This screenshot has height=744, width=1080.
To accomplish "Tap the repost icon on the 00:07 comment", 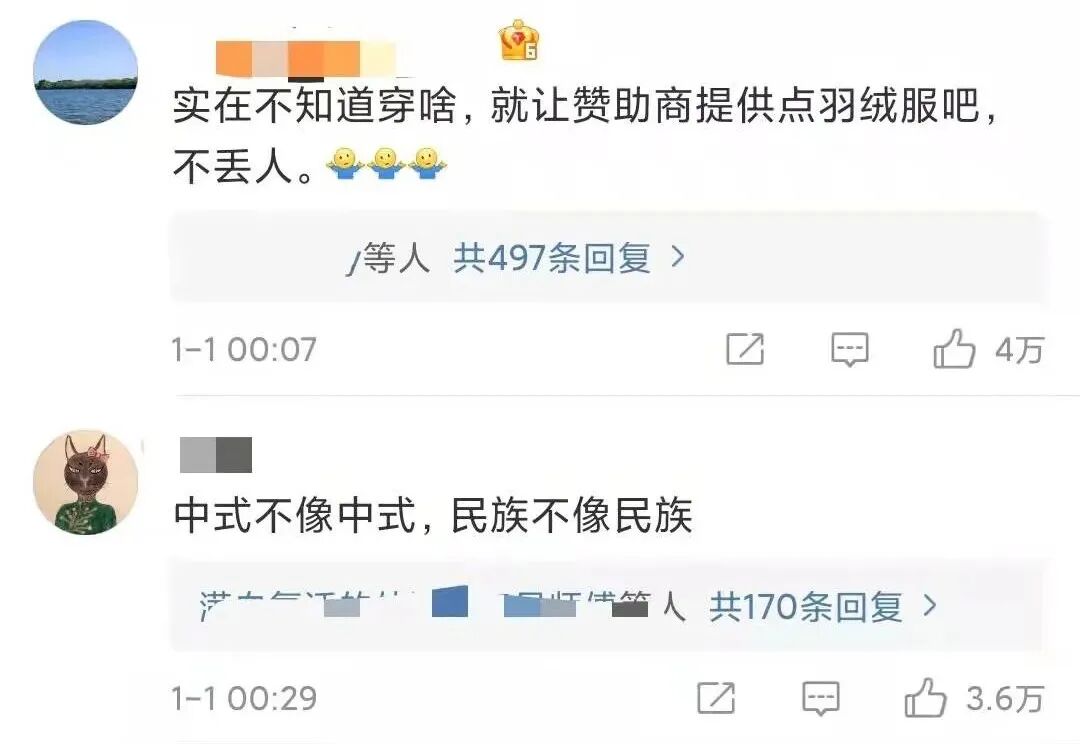I will point(745,349).
